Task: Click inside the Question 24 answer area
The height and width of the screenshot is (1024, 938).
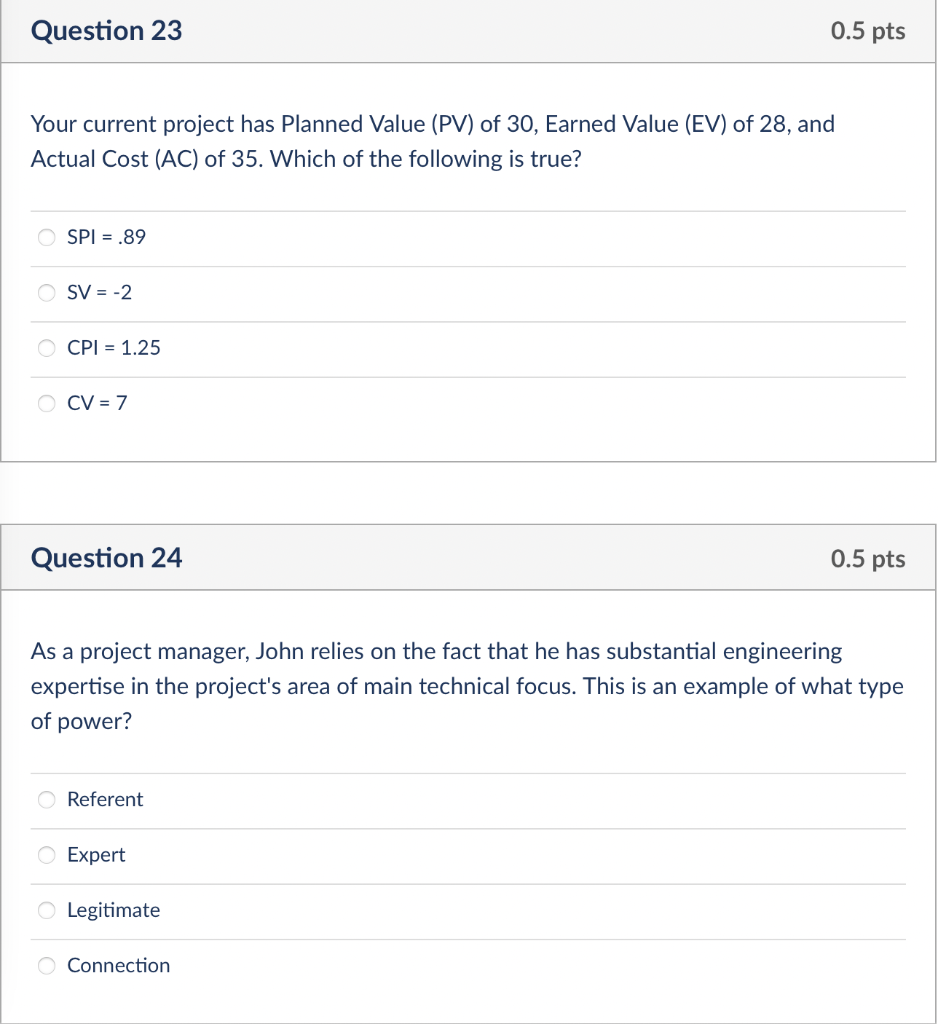Action: click(469, 882)
